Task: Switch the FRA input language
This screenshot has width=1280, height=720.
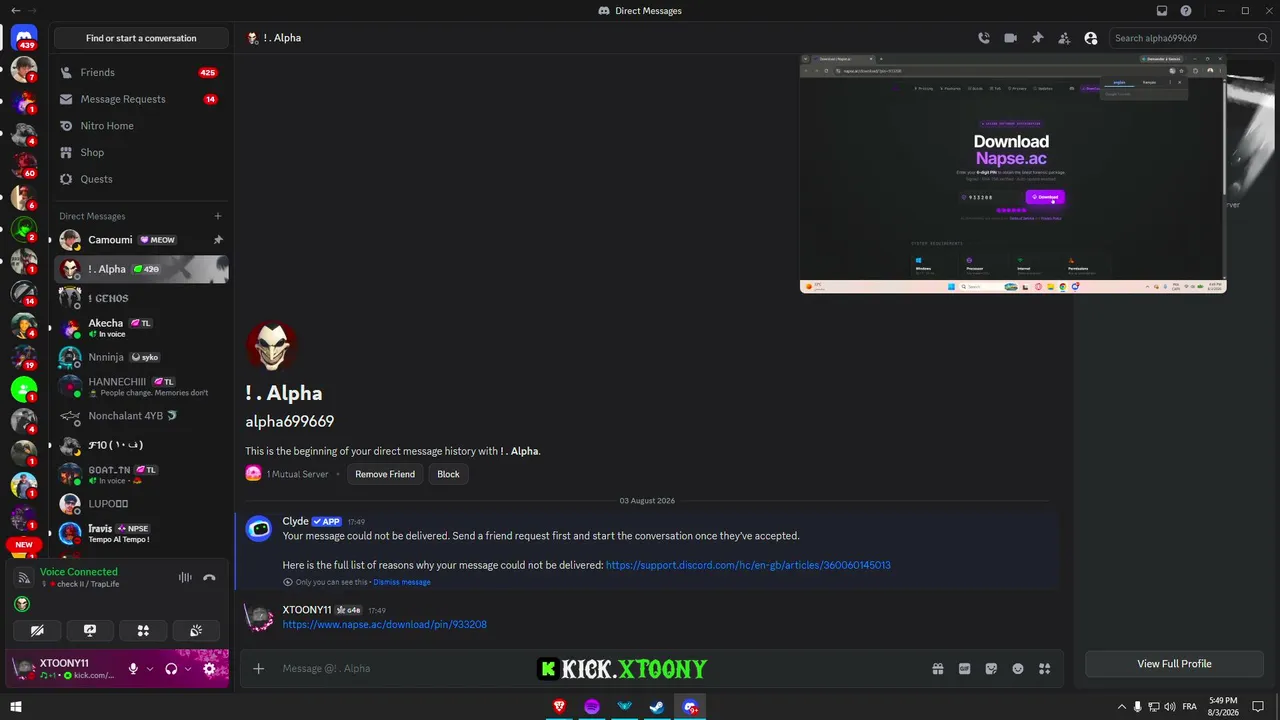Action: click(1189, 707)
